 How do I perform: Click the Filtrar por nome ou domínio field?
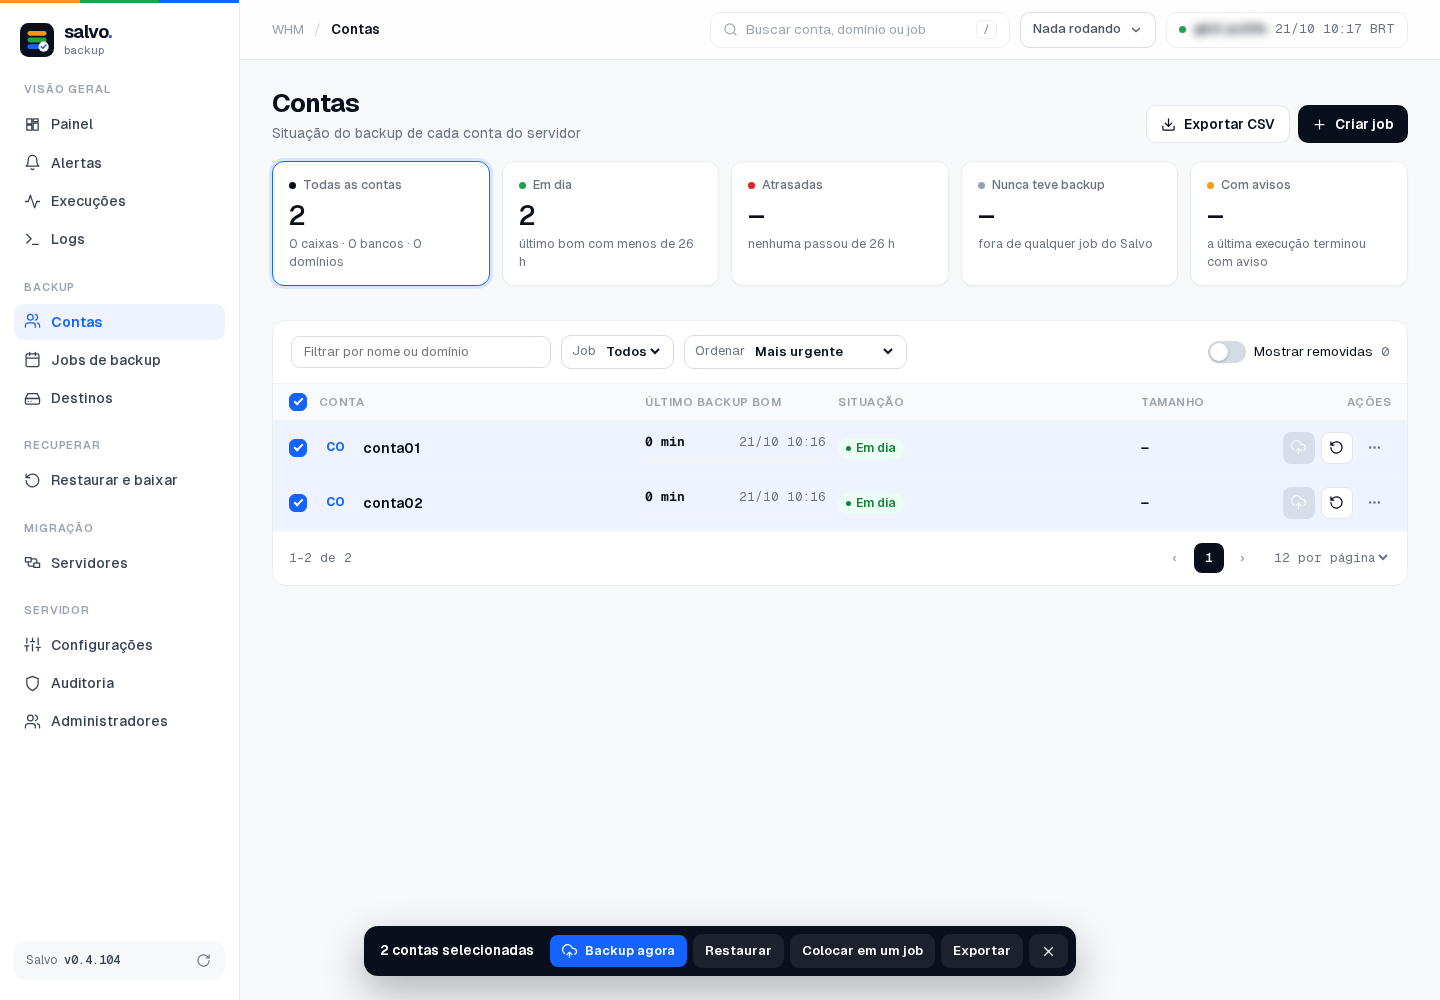pyautogui.click(x=421, y=352)
